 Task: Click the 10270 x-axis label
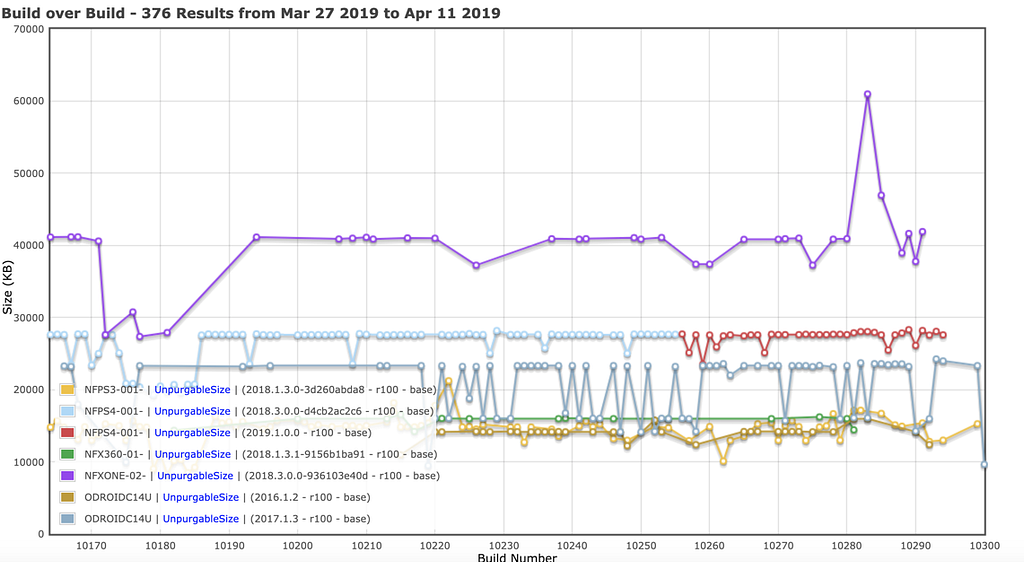(778, 545)
